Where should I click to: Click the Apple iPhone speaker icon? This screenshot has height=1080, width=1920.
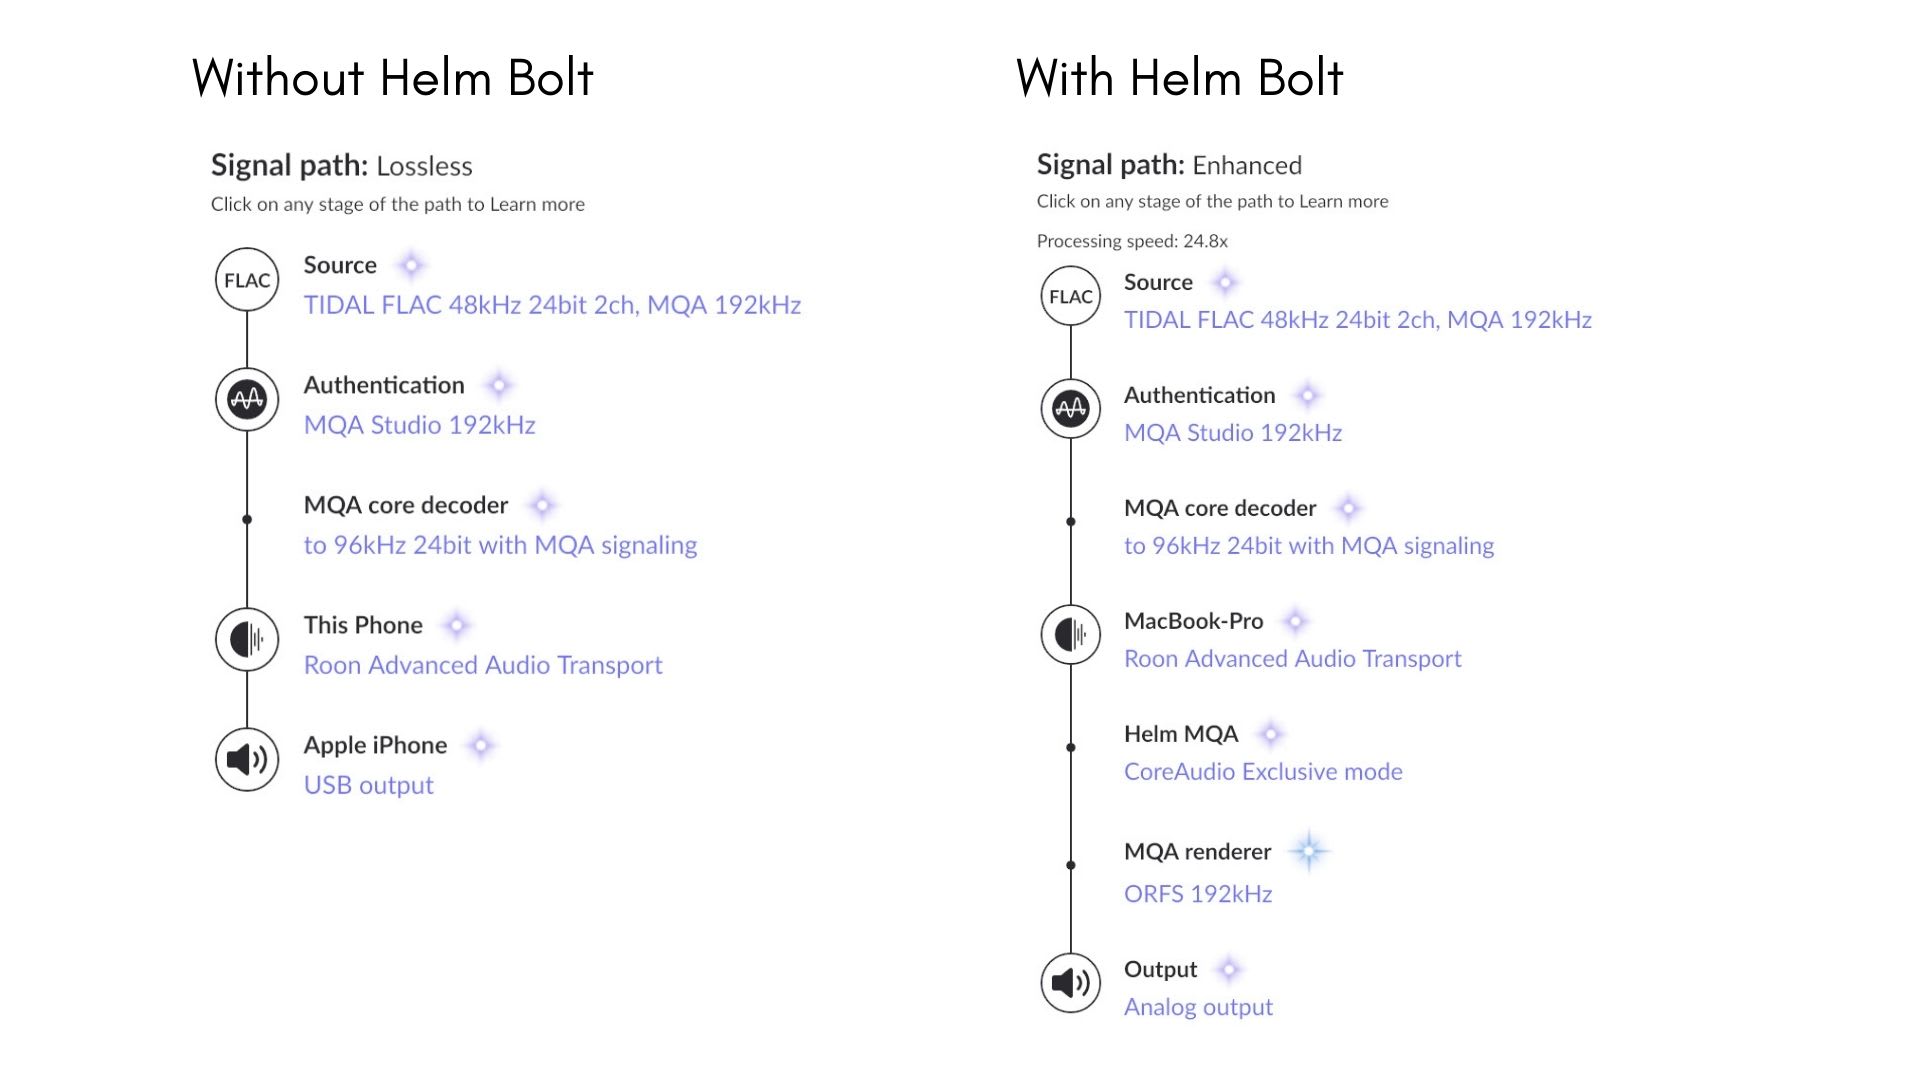[x=247, y=760]
